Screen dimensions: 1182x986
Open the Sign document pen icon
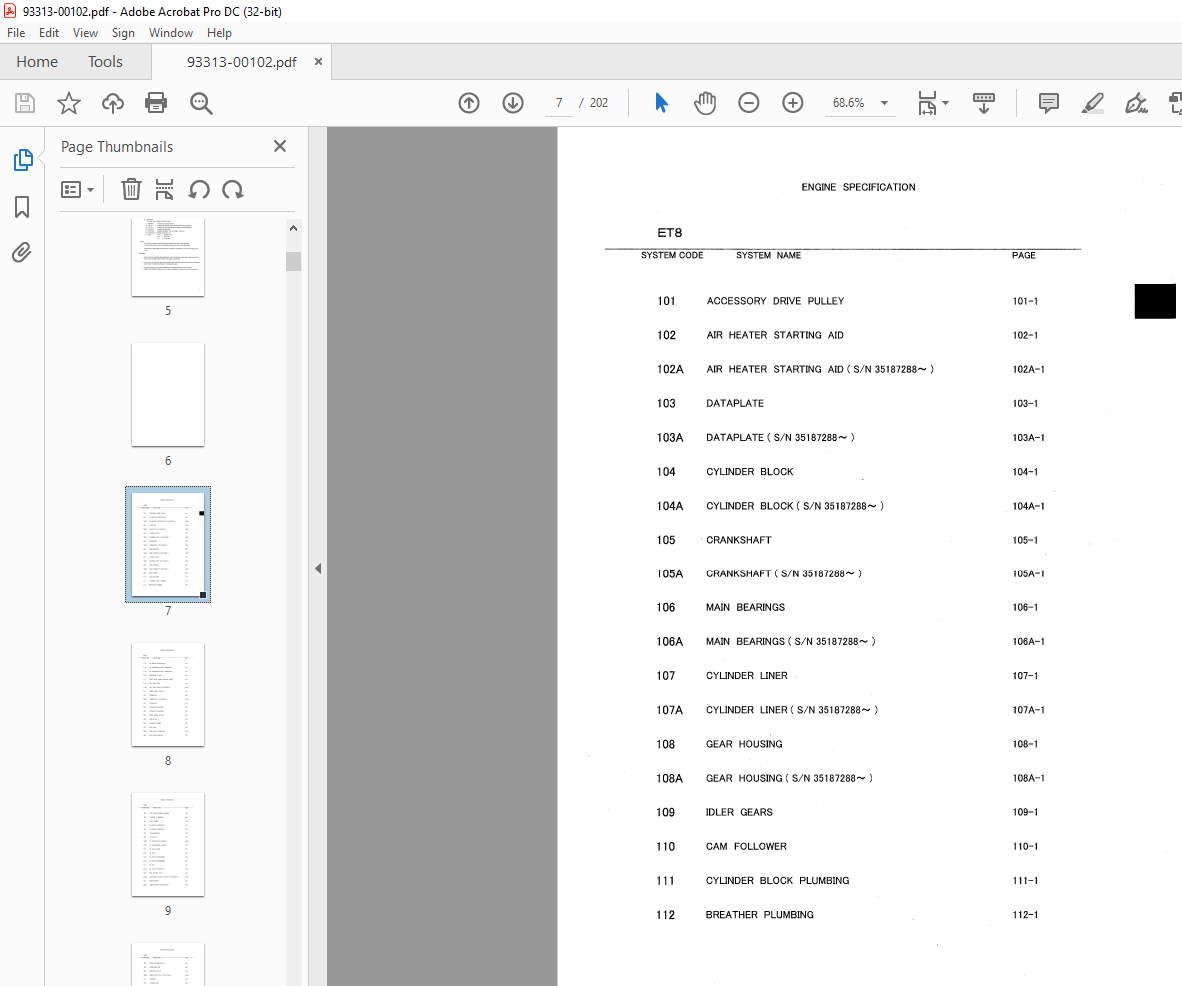coord(1136,103)
